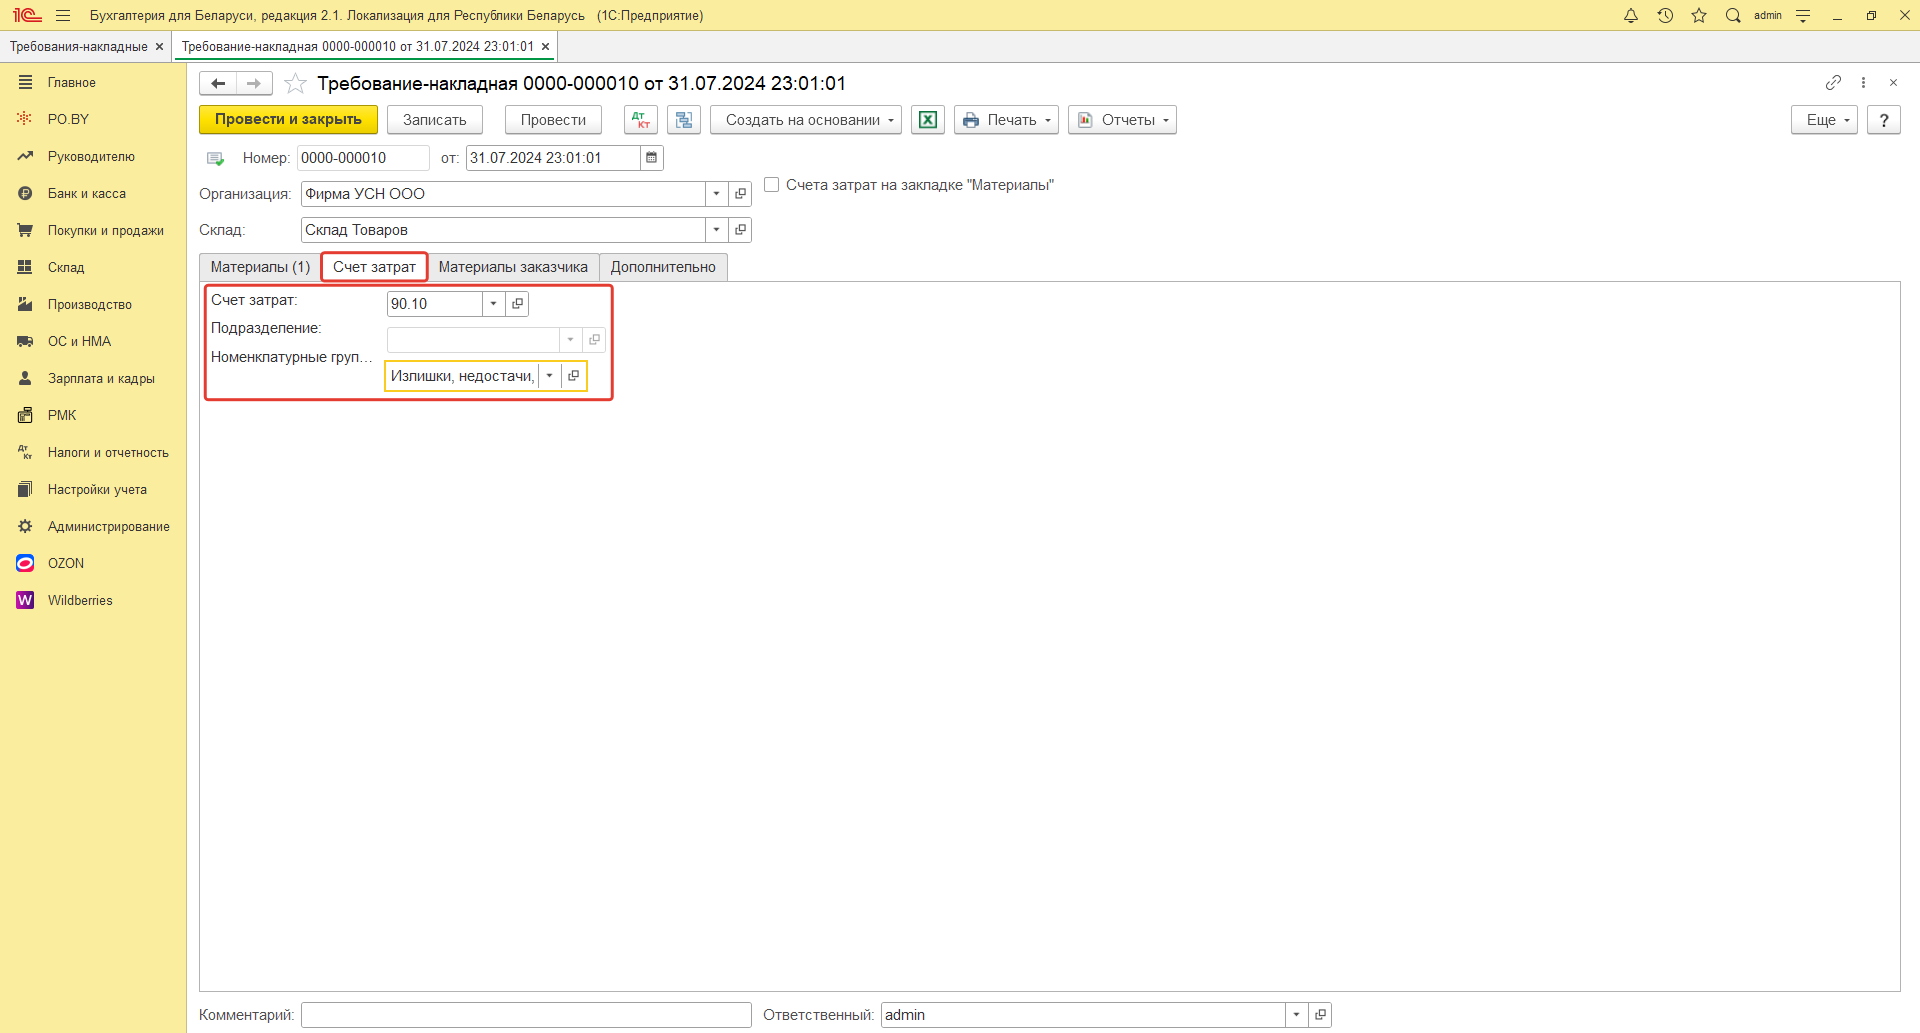Click Записать button
Screen dimensions: 1920x1033
435,120
